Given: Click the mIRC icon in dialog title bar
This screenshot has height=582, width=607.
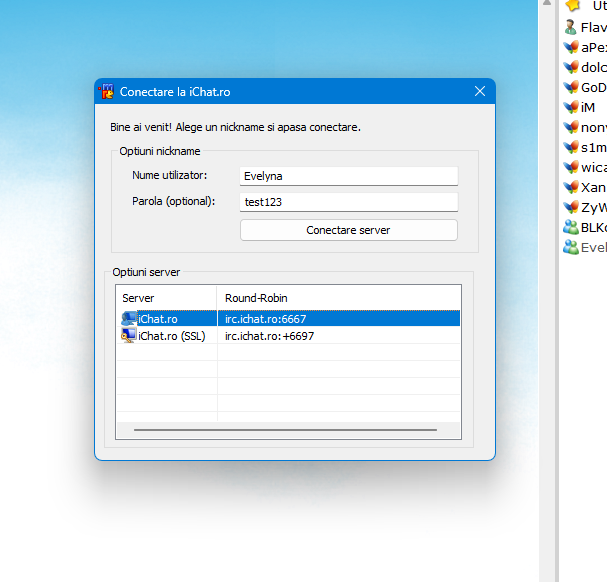Looking at the screenshot, I should (106, 92).
